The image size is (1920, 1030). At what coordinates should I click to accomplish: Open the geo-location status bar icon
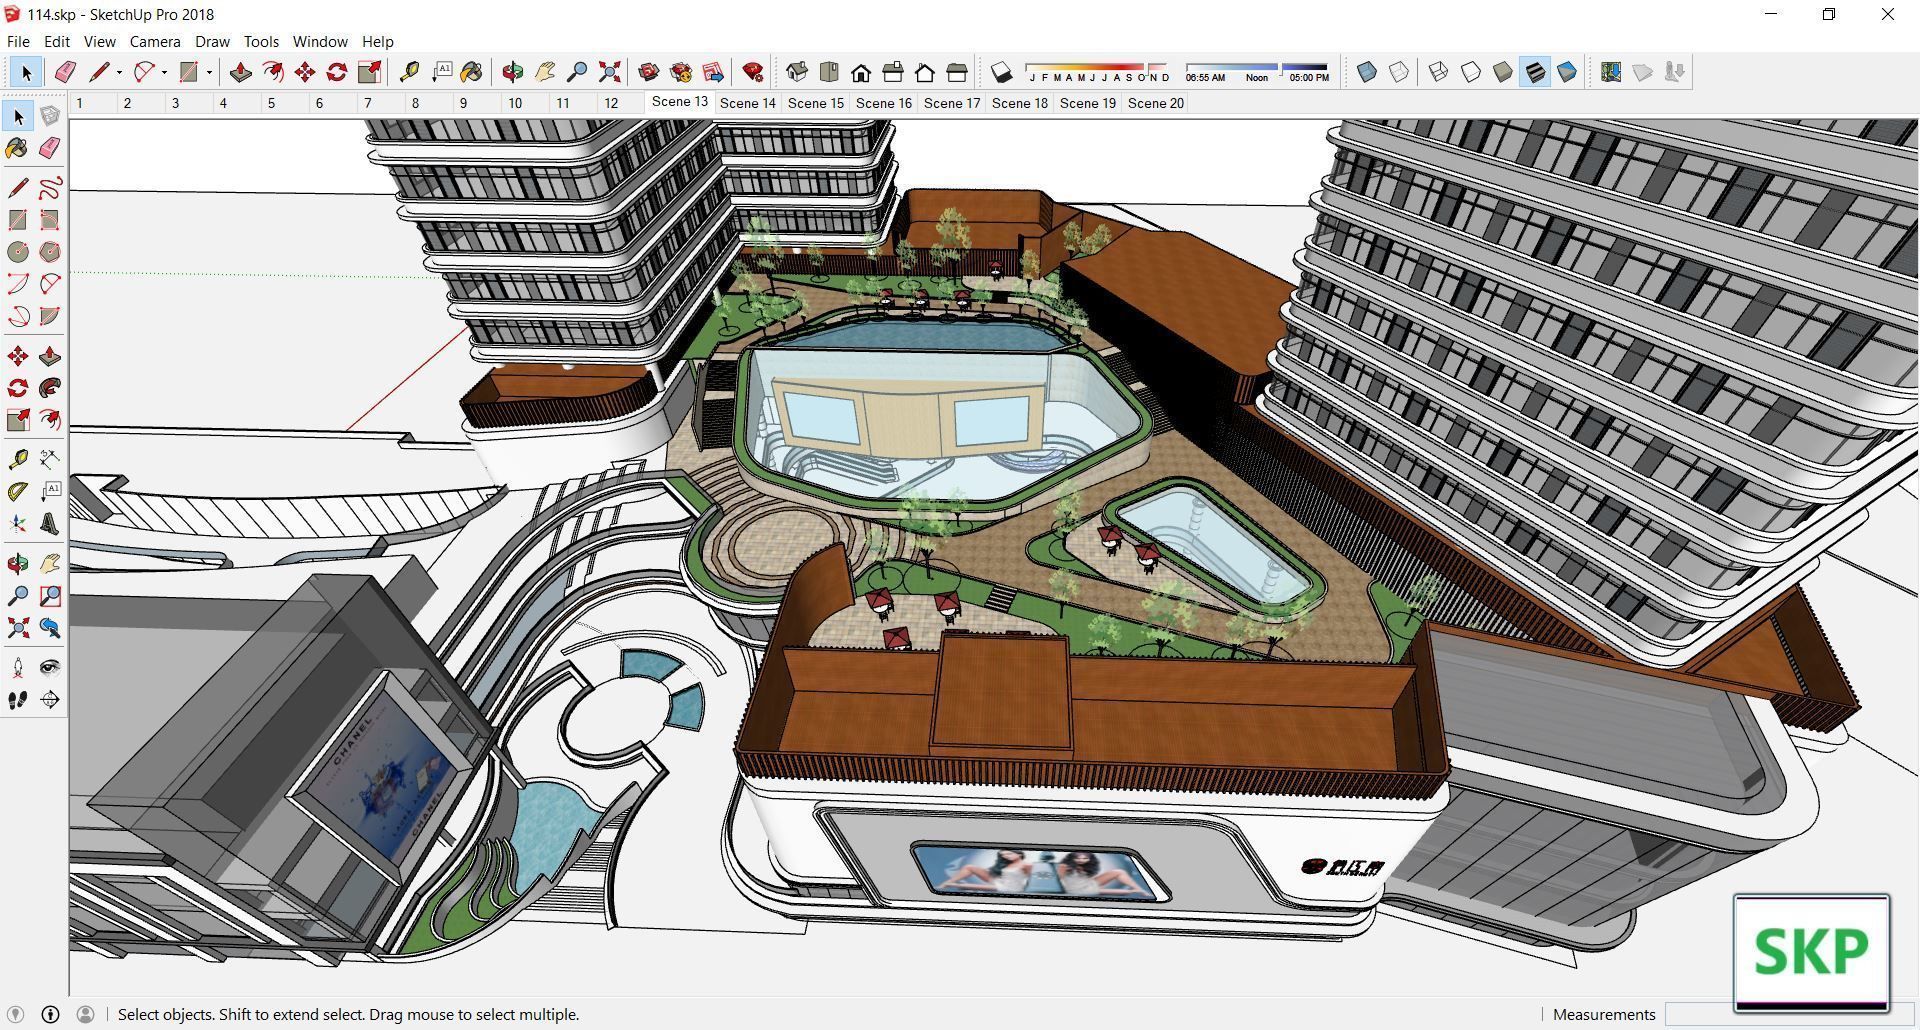pos(15,1014)
